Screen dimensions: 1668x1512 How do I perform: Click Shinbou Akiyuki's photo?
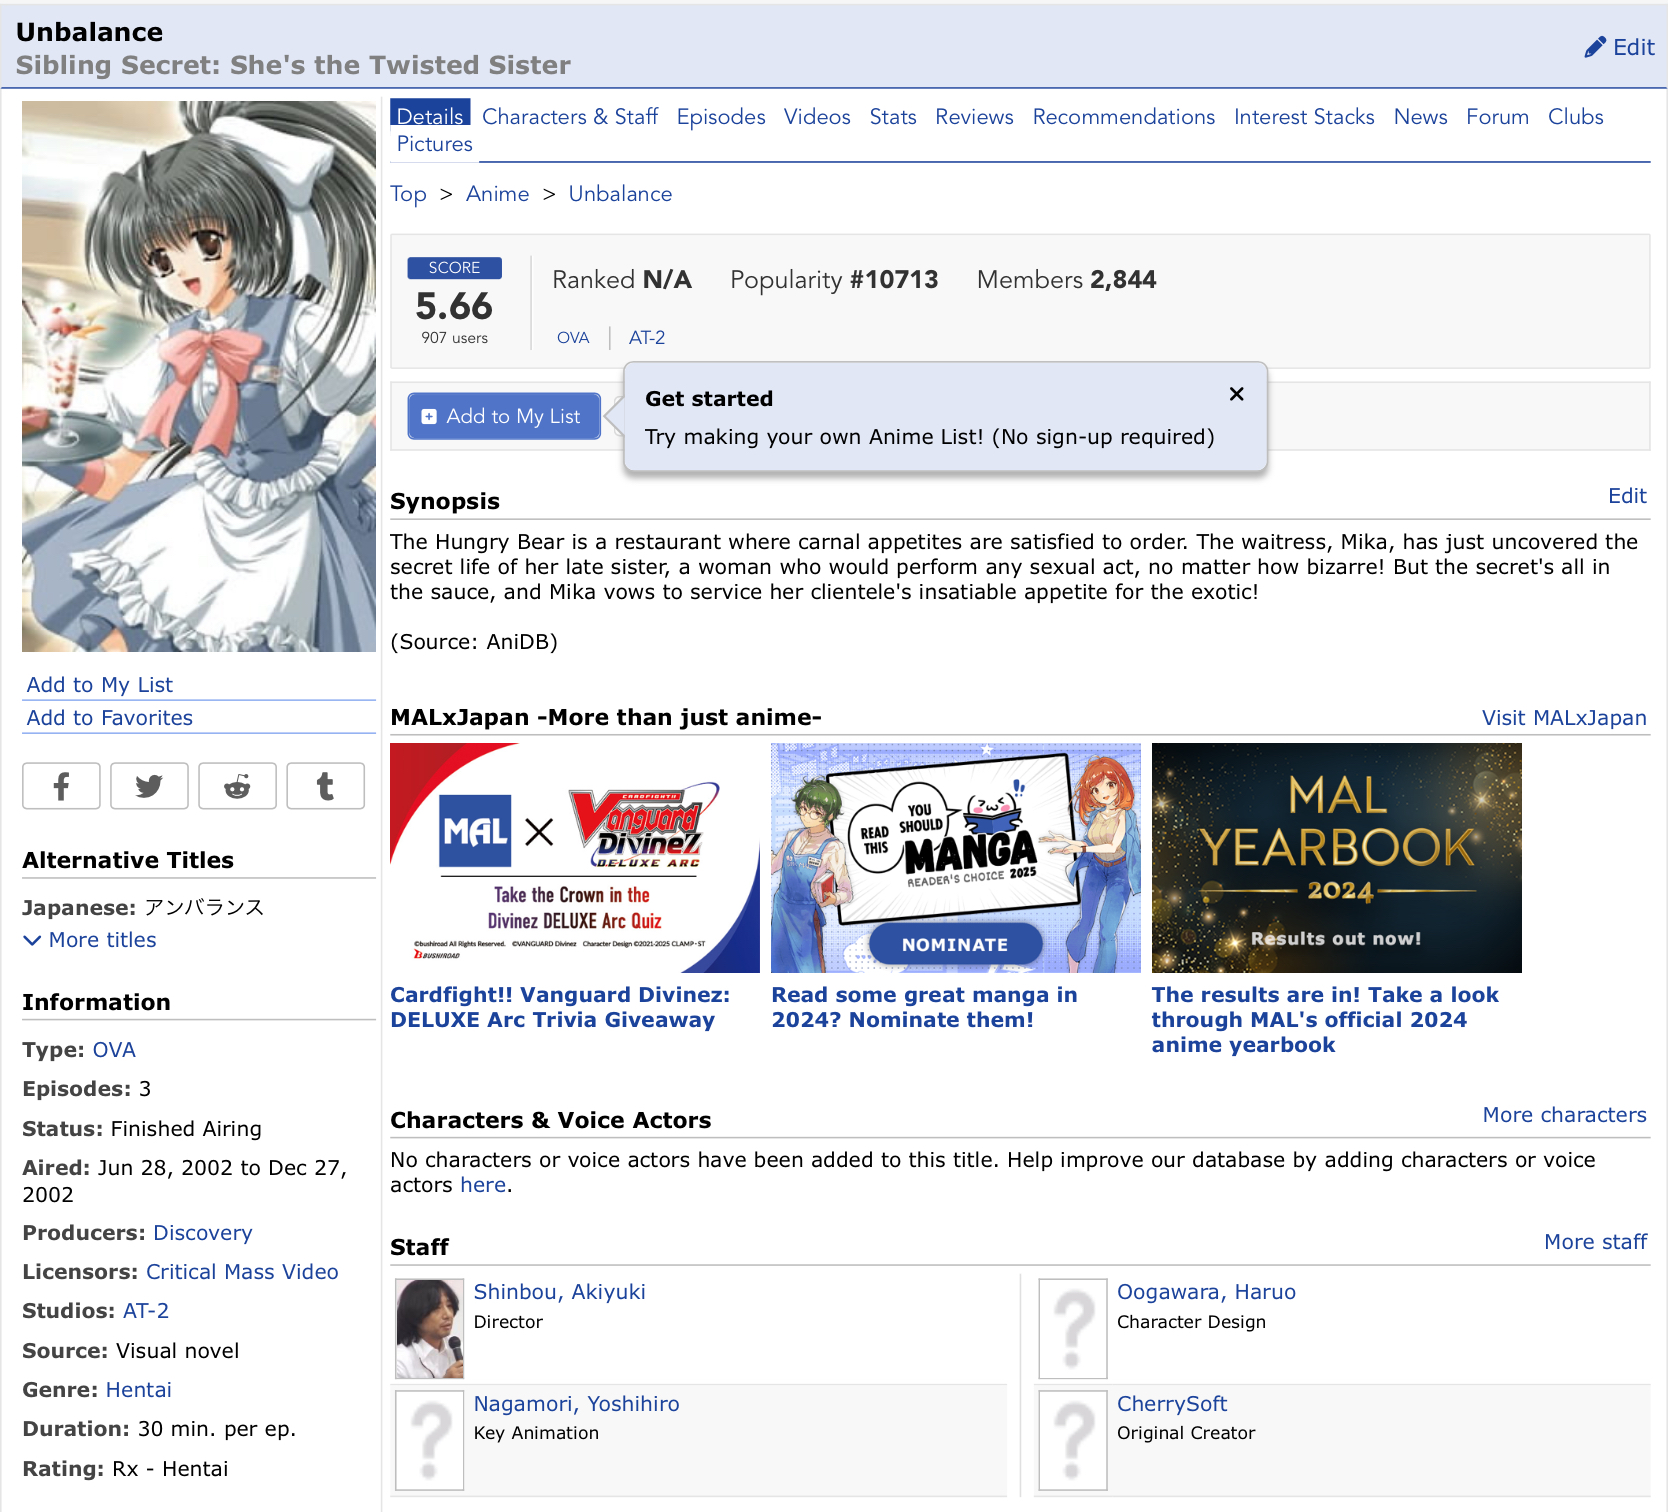(x=430, y=1328)
